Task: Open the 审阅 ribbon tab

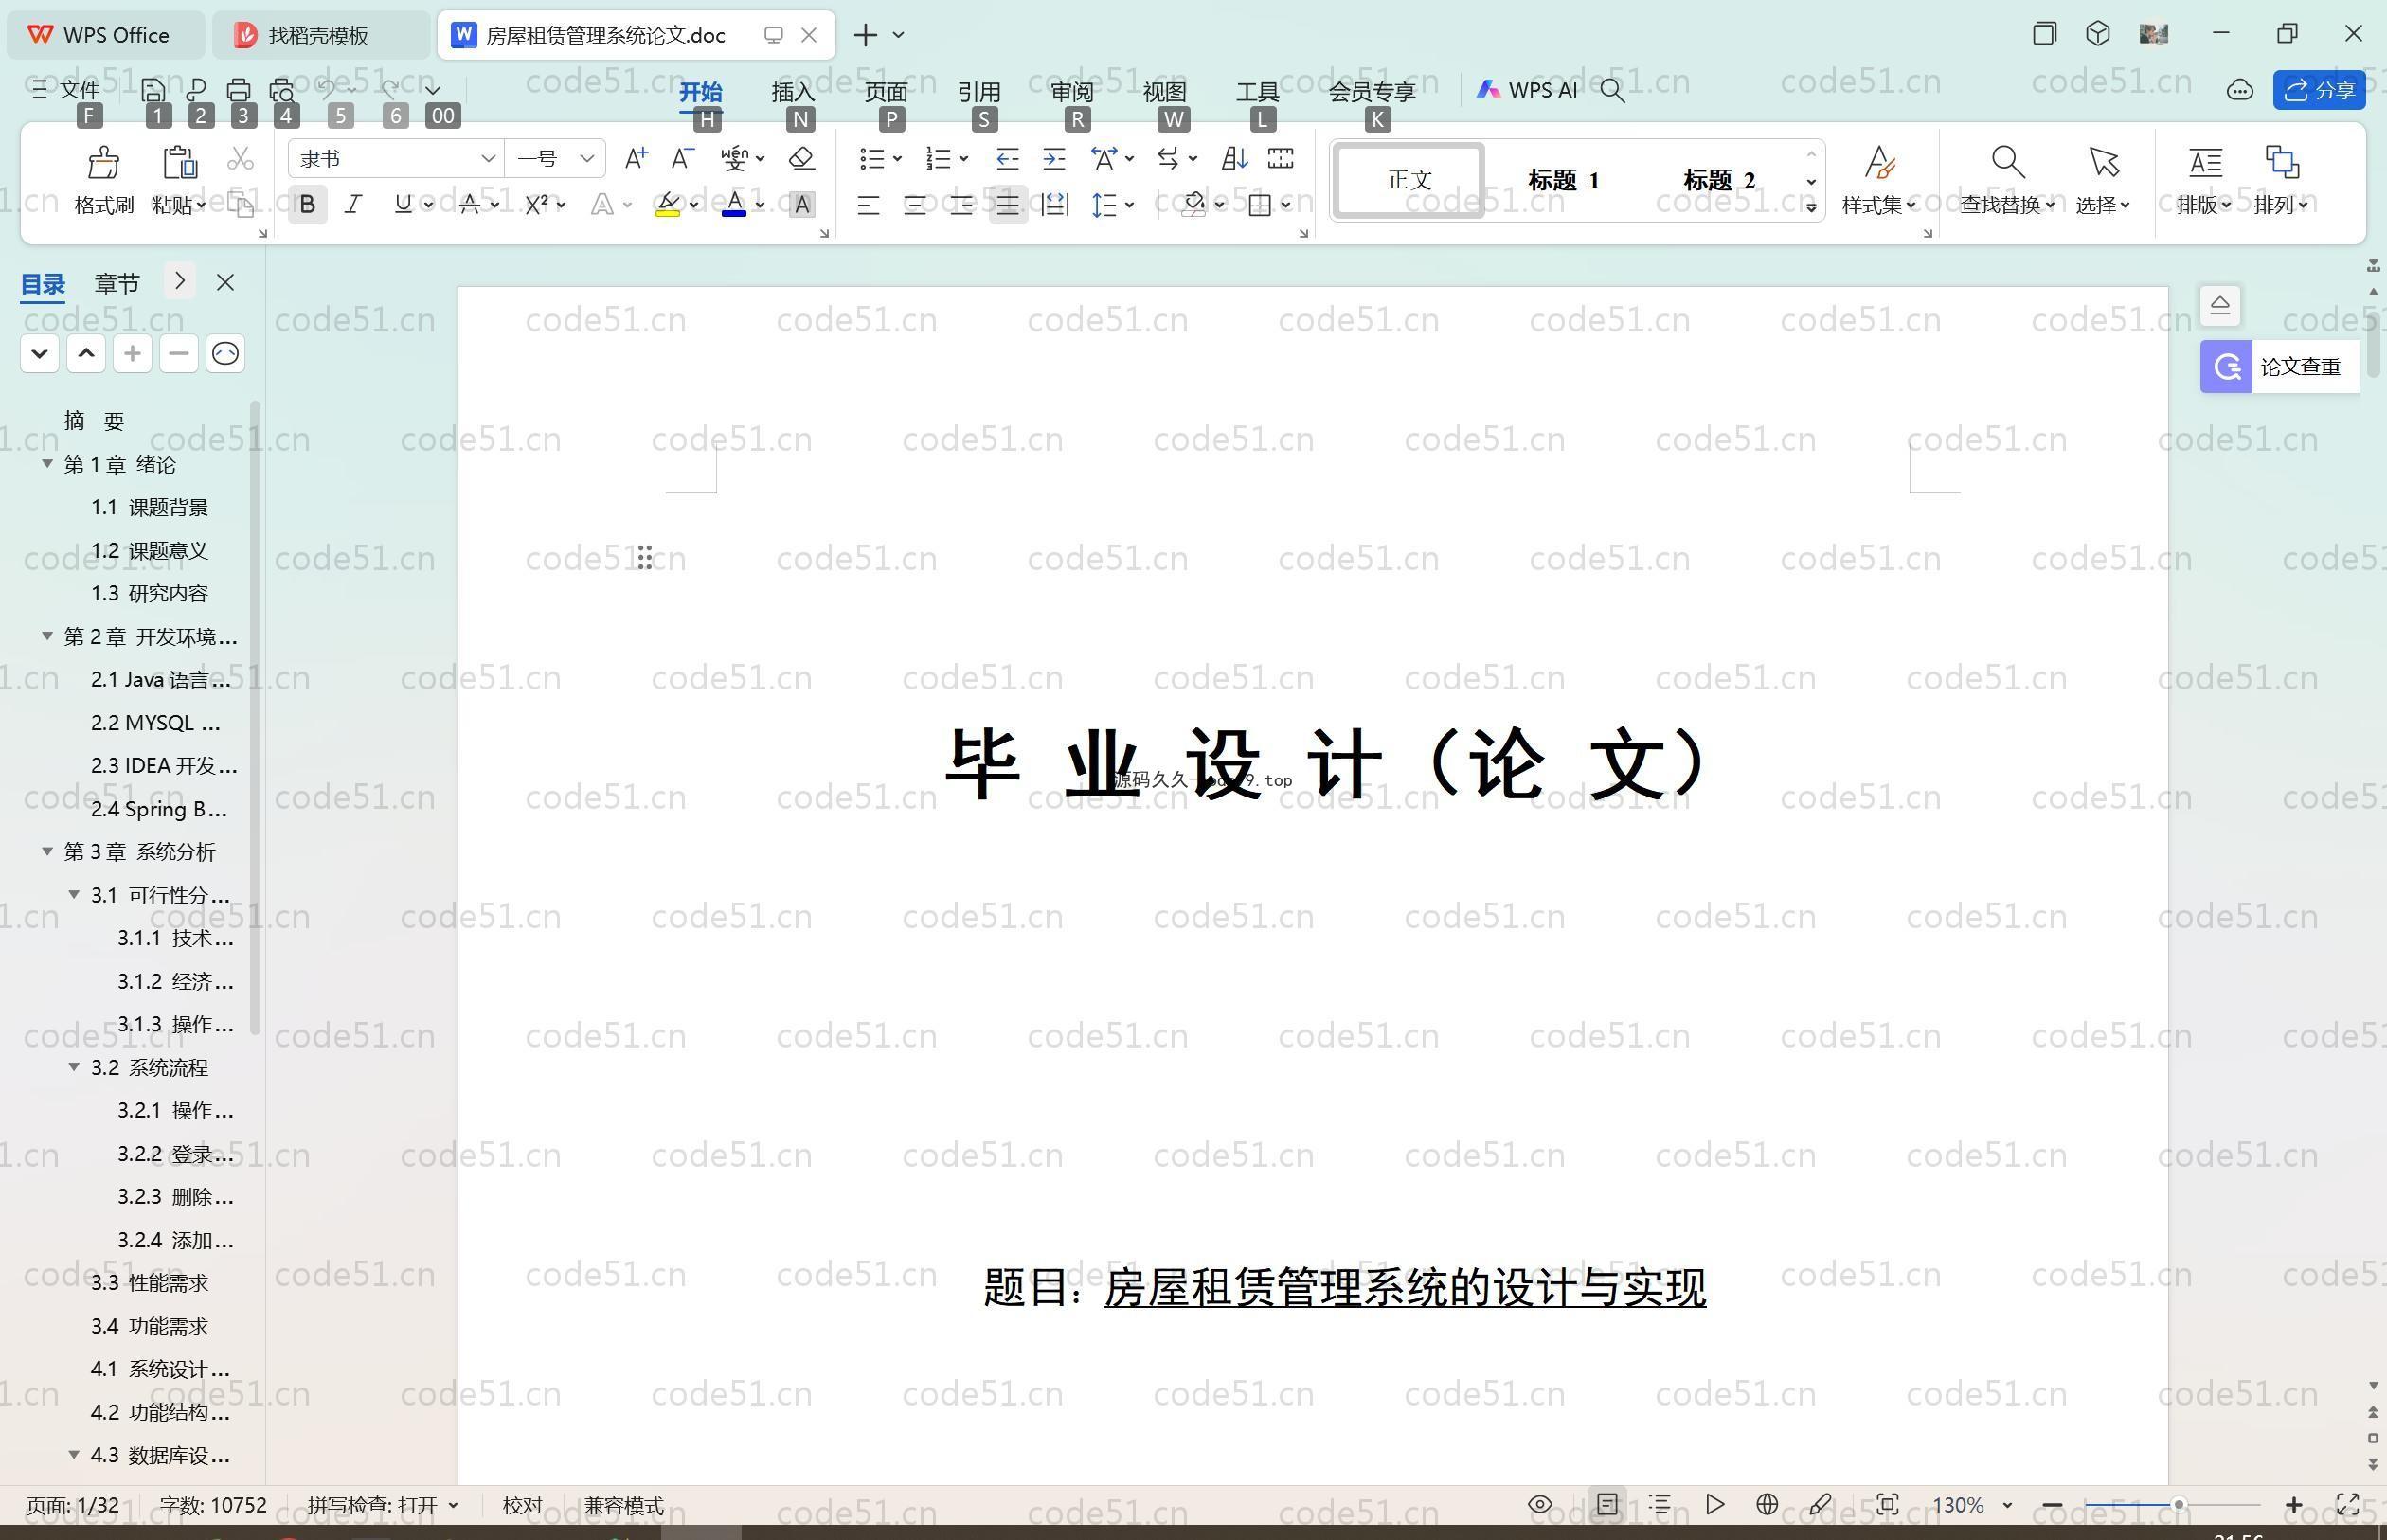Action: pyautogui.click(x=1072, y=91)
